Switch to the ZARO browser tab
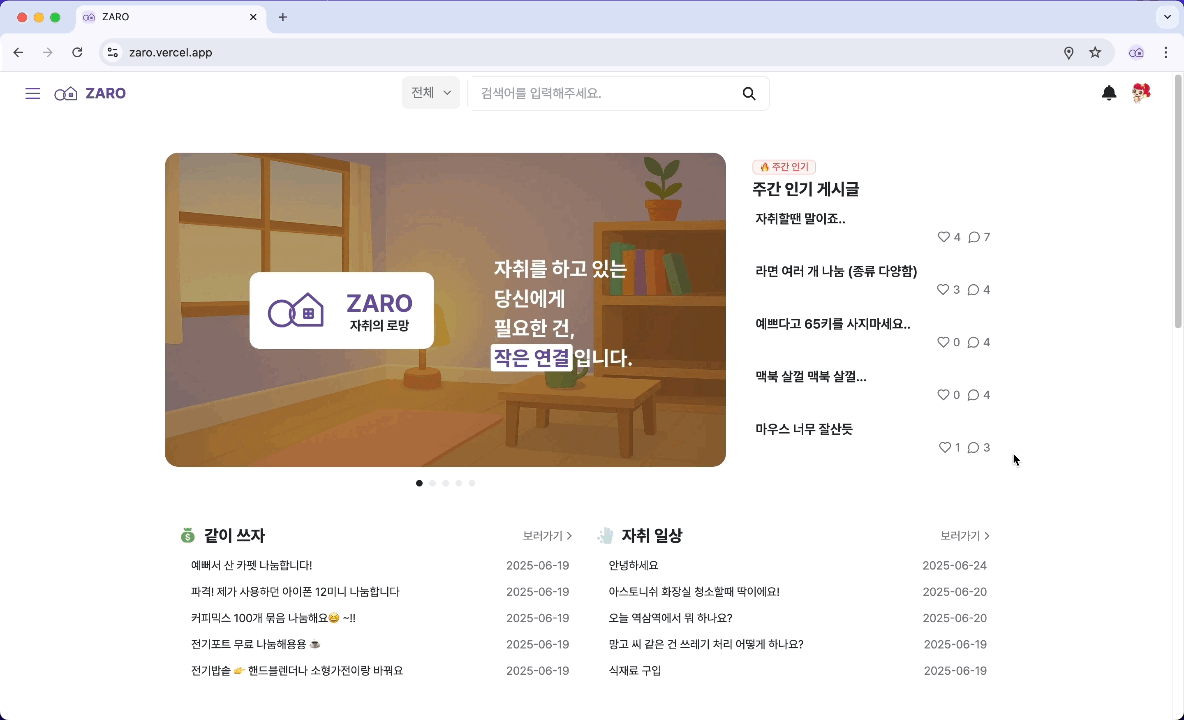Image resolution: width=1184 pixels, height=720 pixels. coord(171,17)
